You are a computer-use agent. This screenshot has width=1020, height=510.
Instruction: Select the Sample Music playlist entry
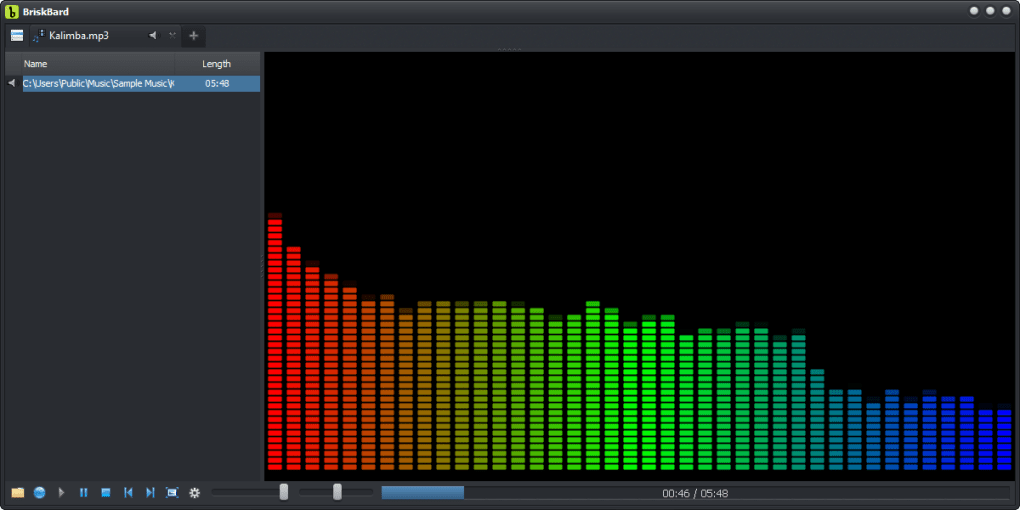tap(98, 84)
